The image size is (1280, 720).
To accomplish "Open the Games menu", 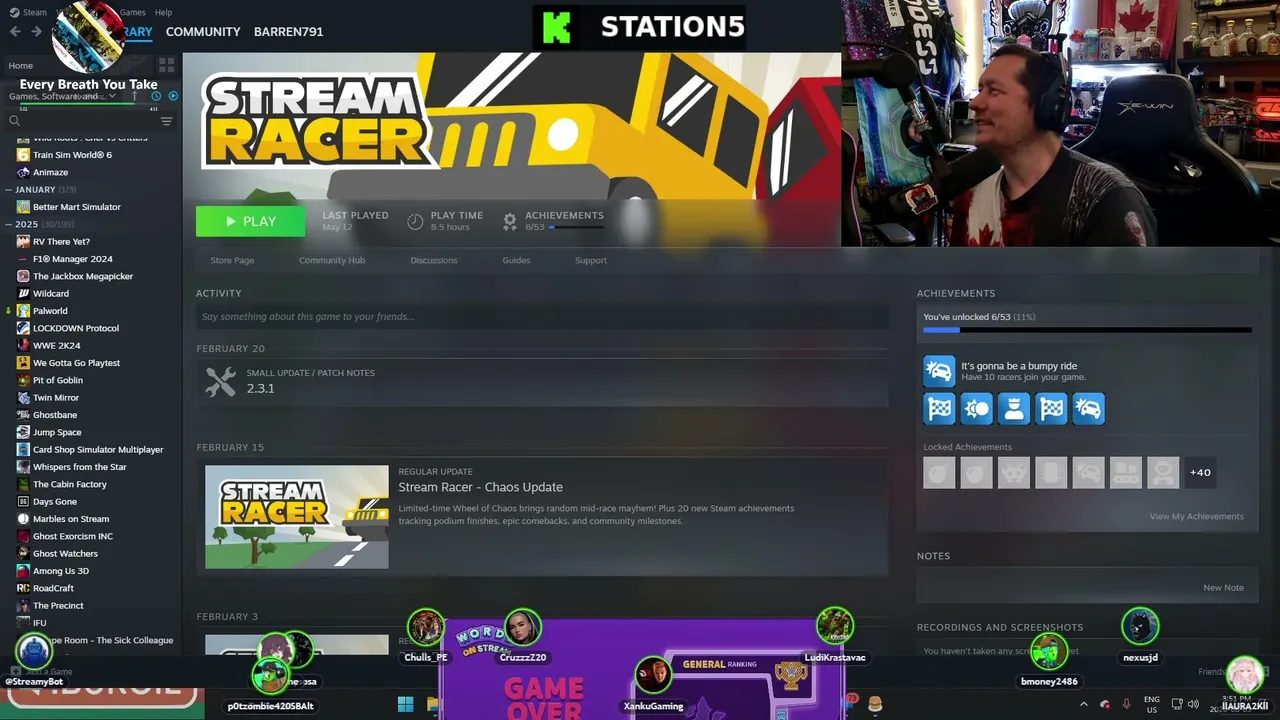I will [x=132, y=12].
